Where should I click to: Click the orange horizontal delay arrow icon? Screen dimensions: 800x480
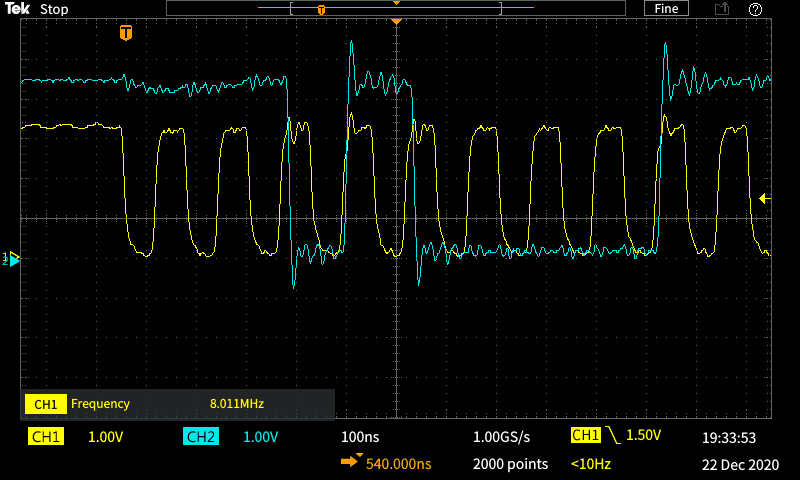[x=351, y=463]
